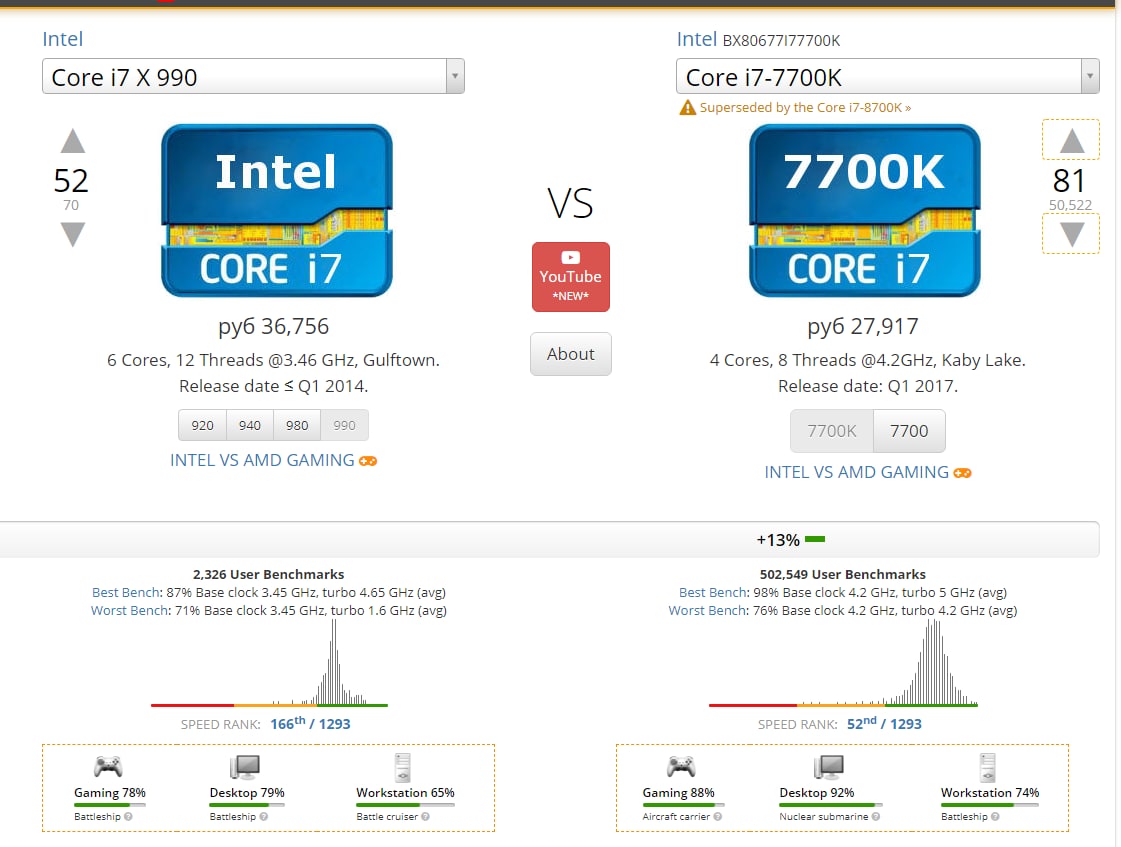Click the warning icon beside the superseded notice
The width and height of the screenshot is (1121, 847).
[687, 107]
